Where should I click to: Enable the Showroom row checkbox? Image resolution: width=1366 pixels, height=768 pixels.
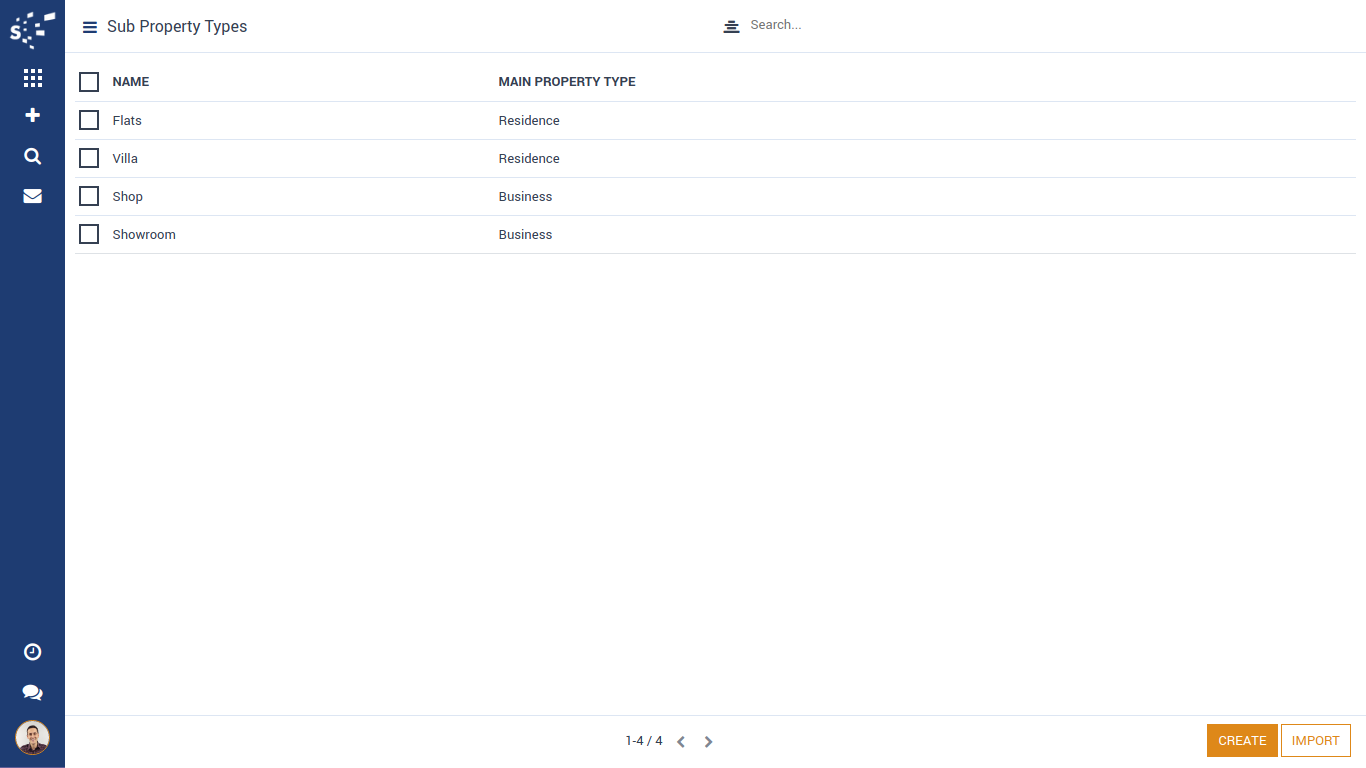(89, 234)
